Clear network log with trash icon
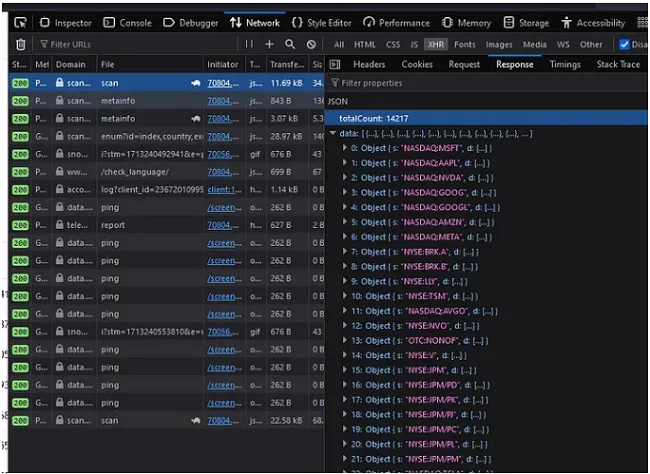650x474 pixels. [x=20, y=44]
